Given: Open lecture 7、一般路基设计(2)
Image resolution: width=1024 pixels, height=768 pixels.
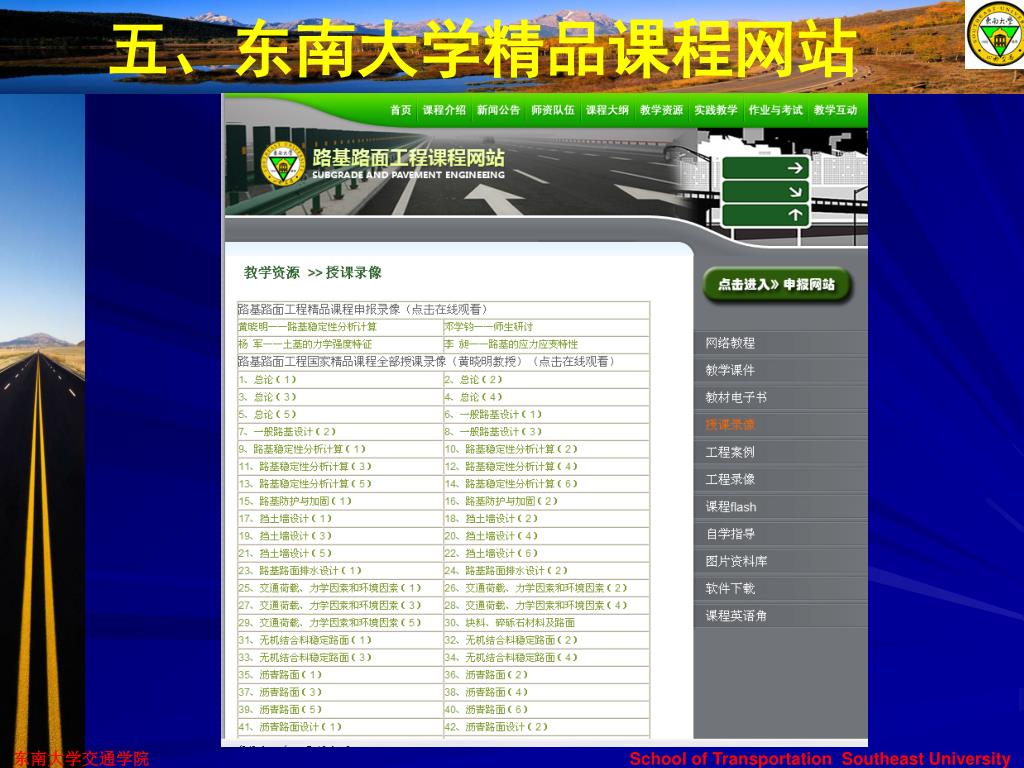Looking at the screenshot, I should [287, 432].
